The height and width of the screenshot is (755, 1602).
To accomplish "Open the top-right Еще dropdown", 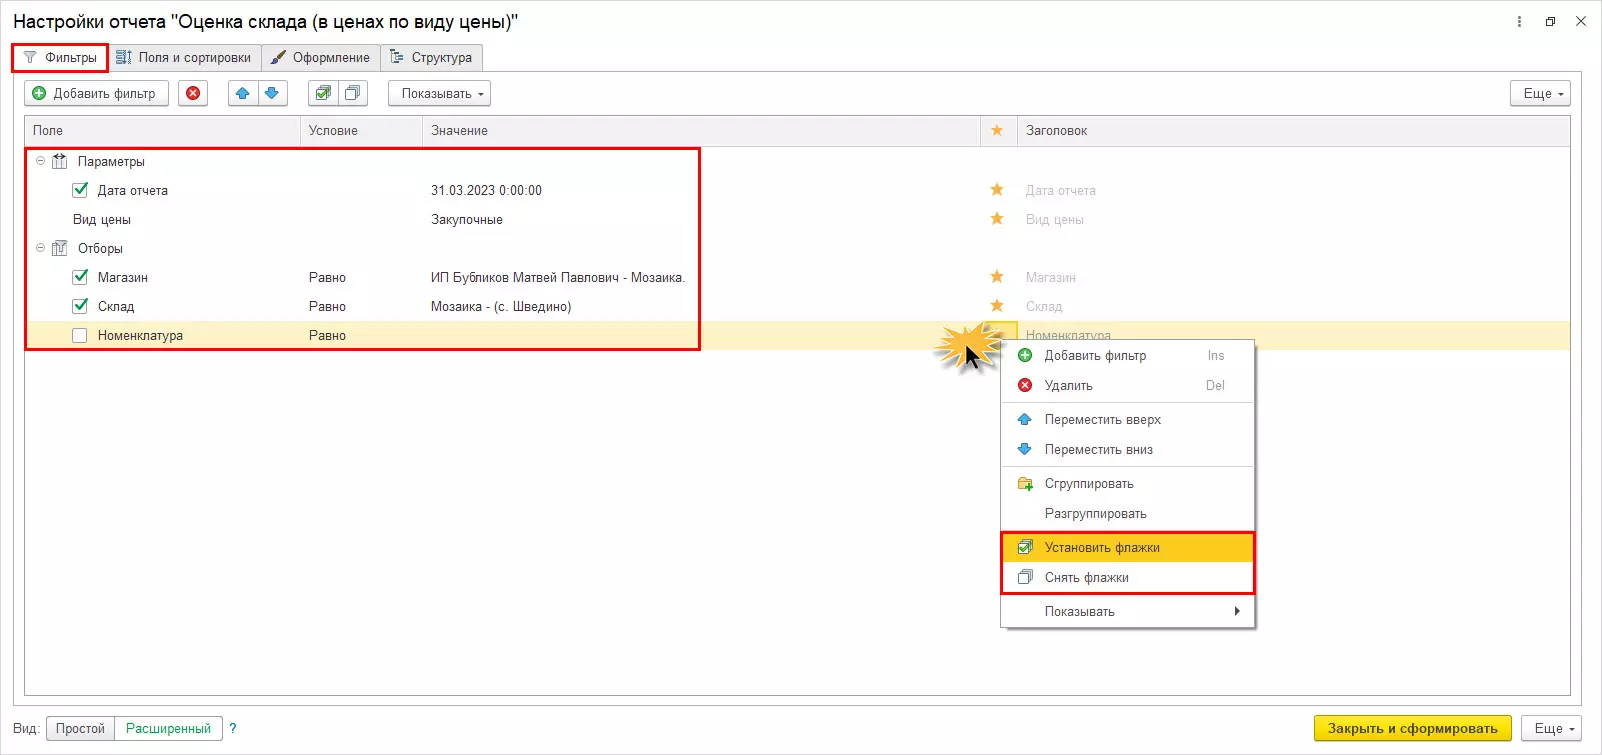I will pos(1540,93).
